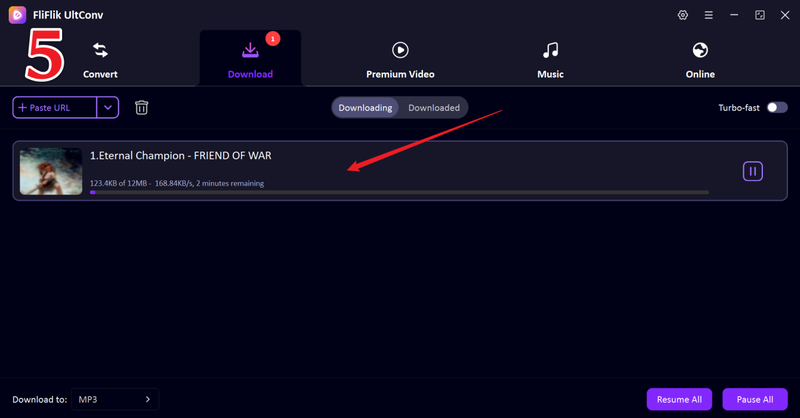Open the settings gear icon
The height and width of the screenshot is (418, 800).
point(683,15)
